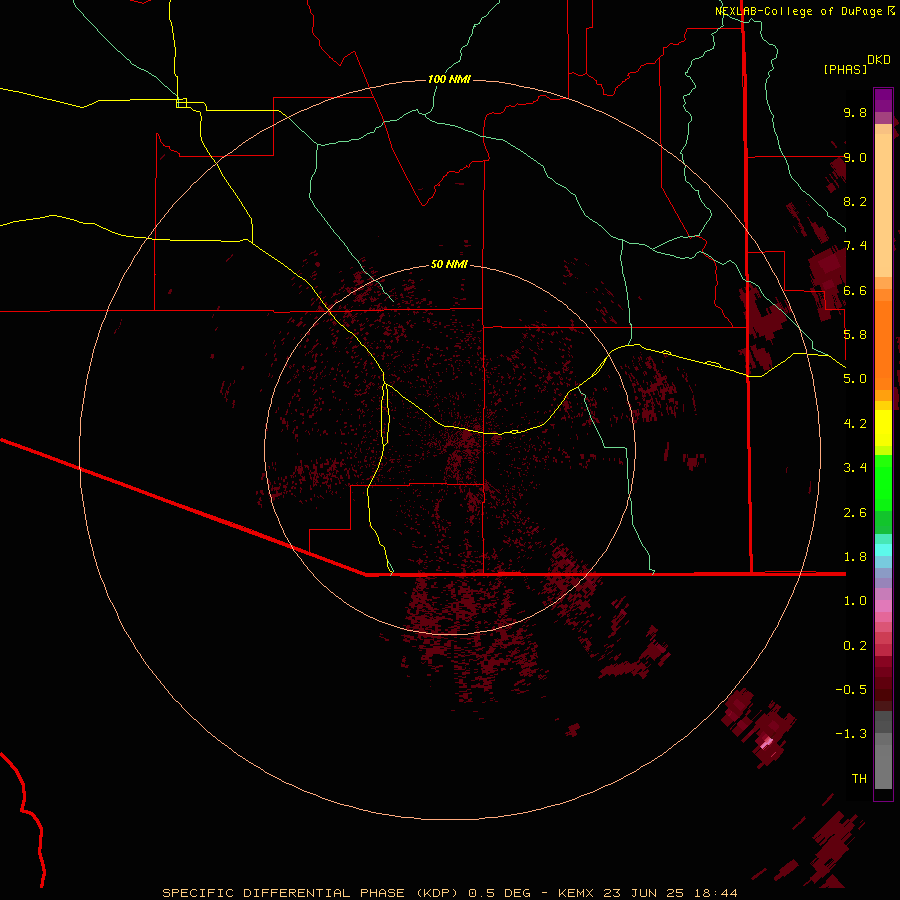The image size is (900, 900).
Task: Click the 9.8 value on the color scale
Action: pos(855,112)
